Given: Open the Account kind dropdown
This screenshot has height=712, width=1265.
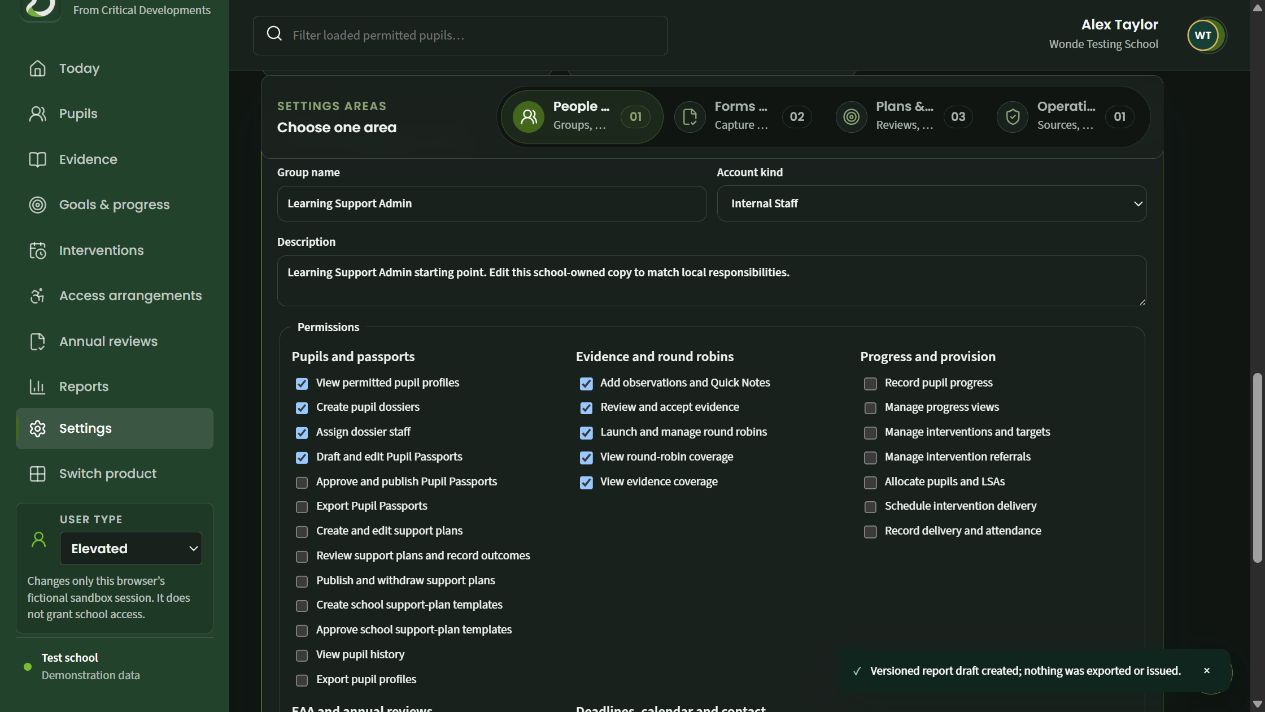Looking at the screenshot, I should (x=931, y=204).
